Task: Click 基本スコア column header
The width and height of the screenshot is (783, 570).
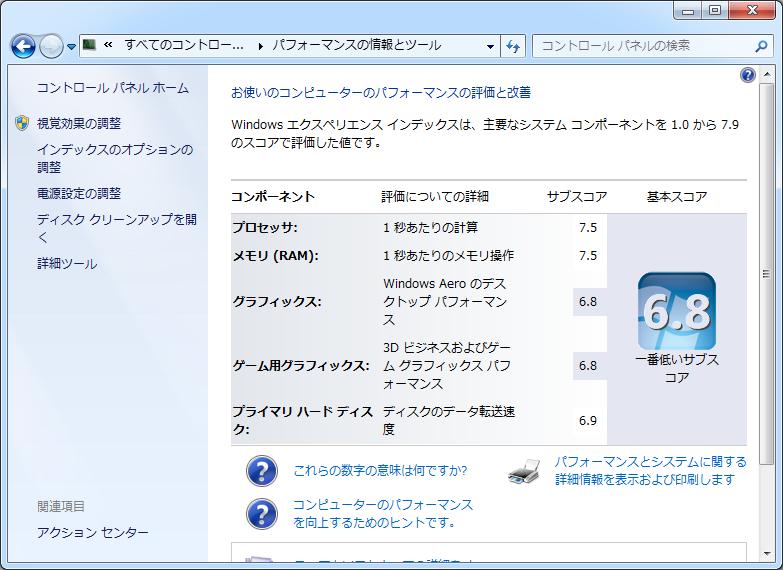Action: click(677, 197)
